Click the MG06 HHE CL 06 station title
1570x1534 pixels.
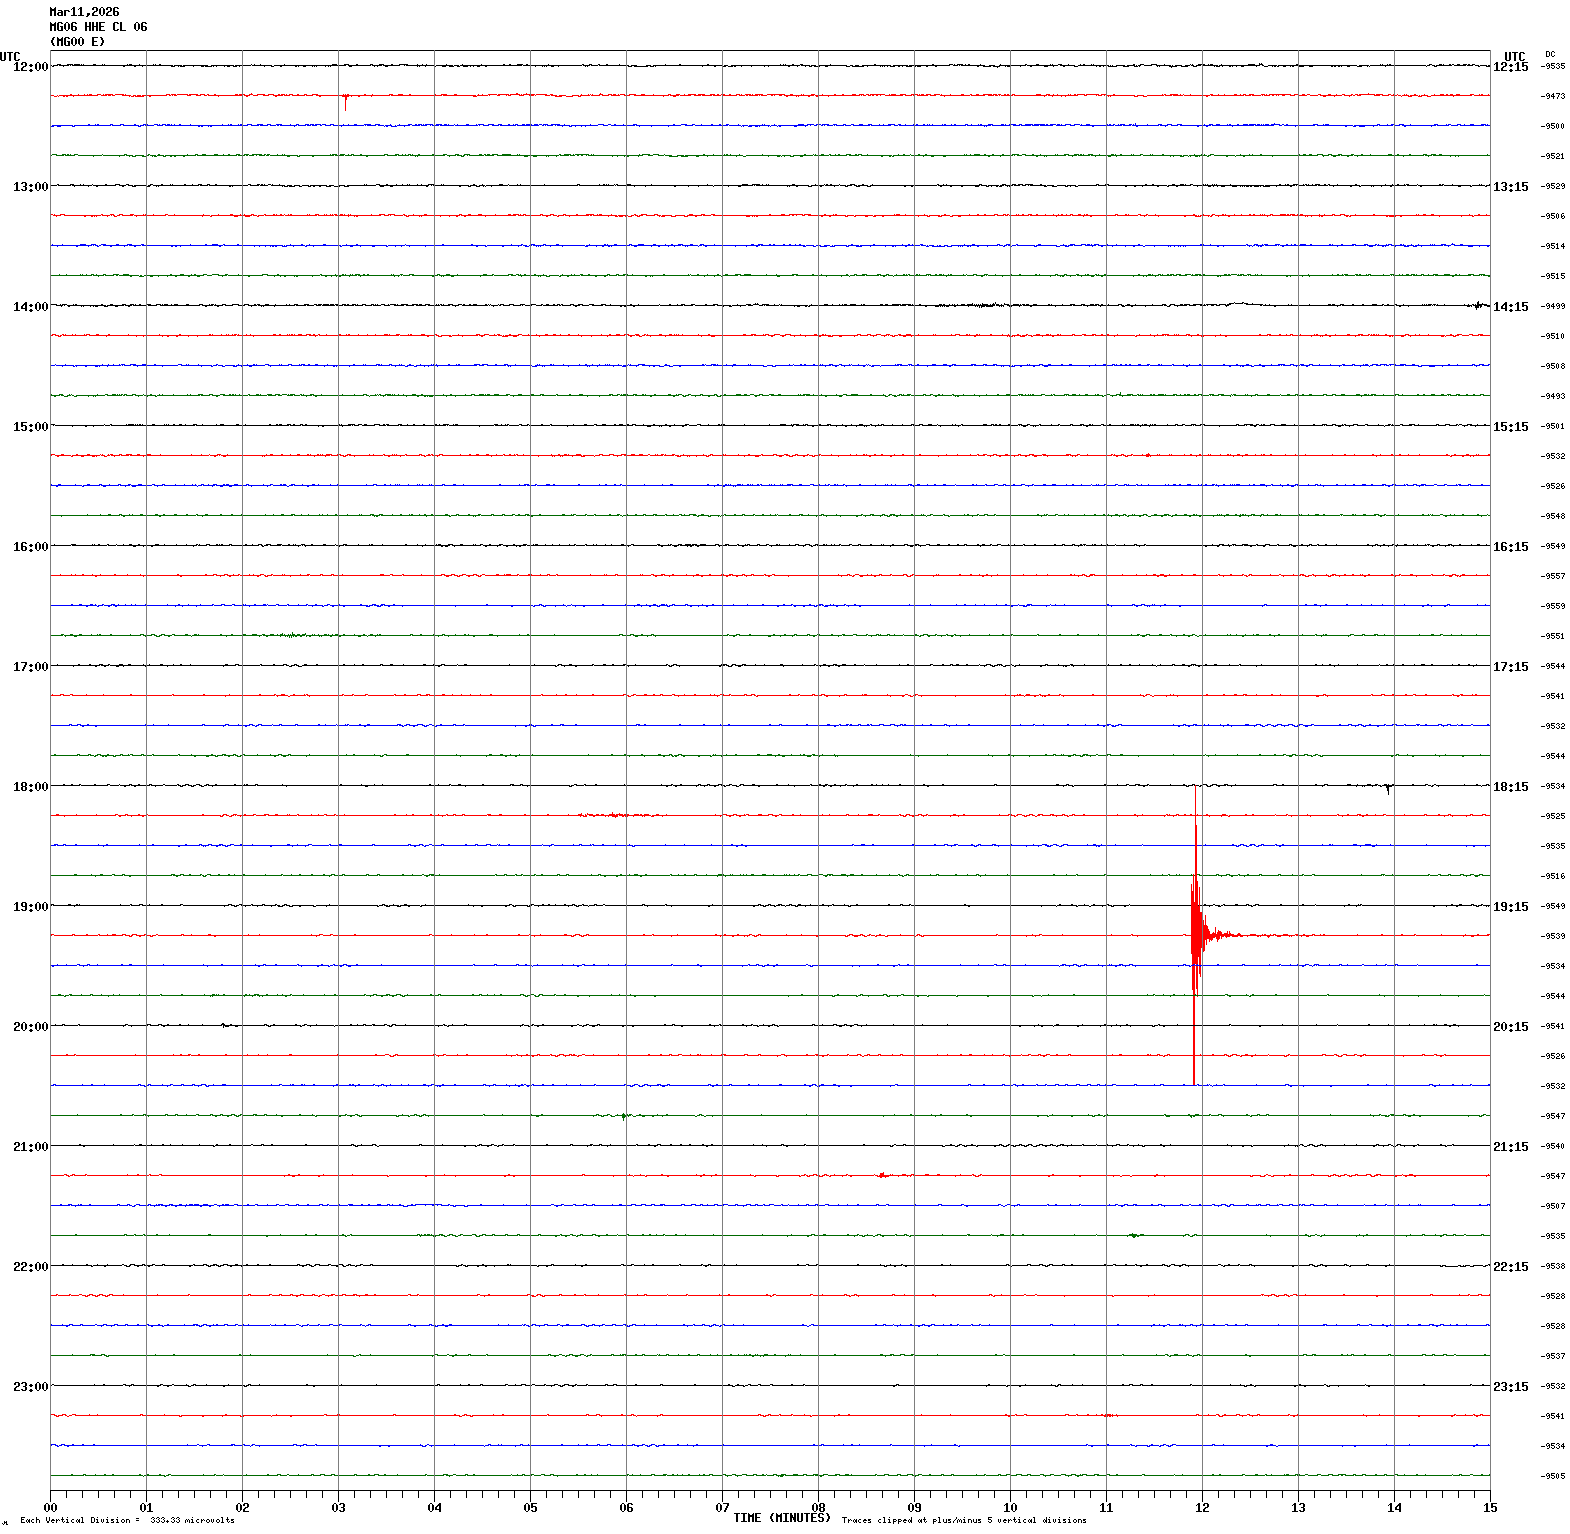pyautogui.click(x=98, y=27)
